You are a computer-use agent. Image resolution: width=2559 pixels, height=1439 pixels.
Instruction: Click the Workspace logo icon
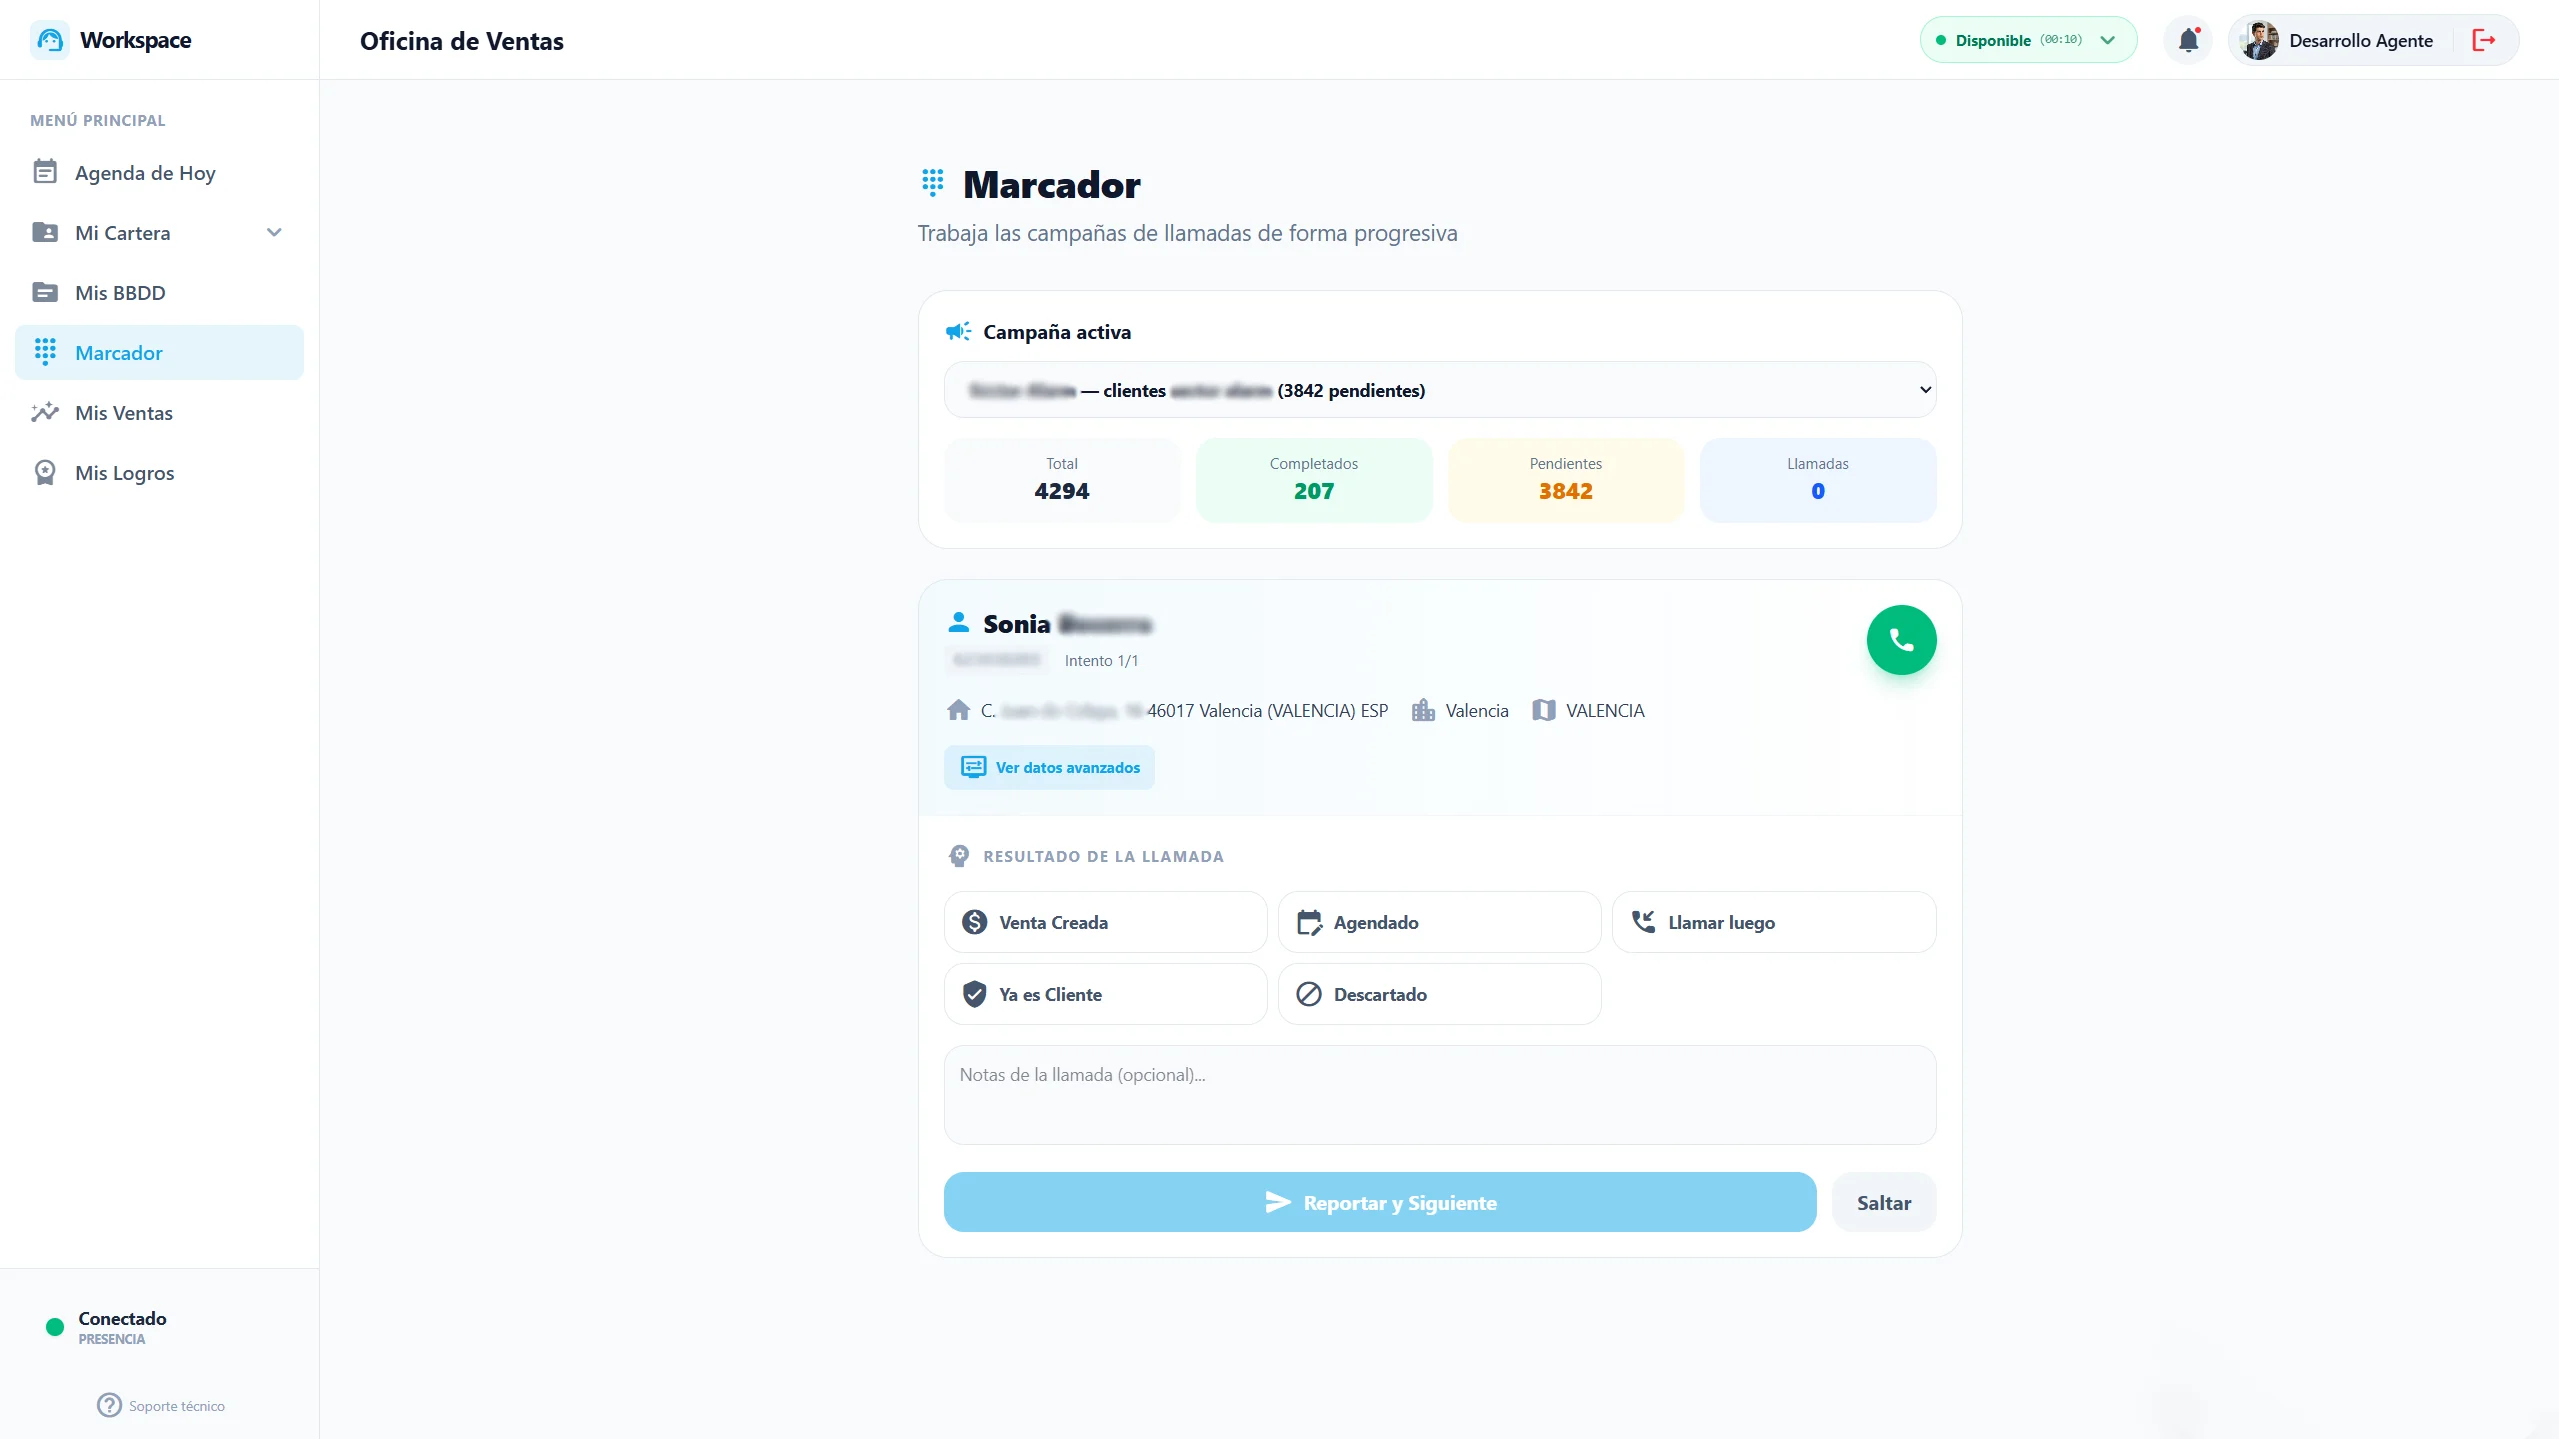[x=50, y=40]
